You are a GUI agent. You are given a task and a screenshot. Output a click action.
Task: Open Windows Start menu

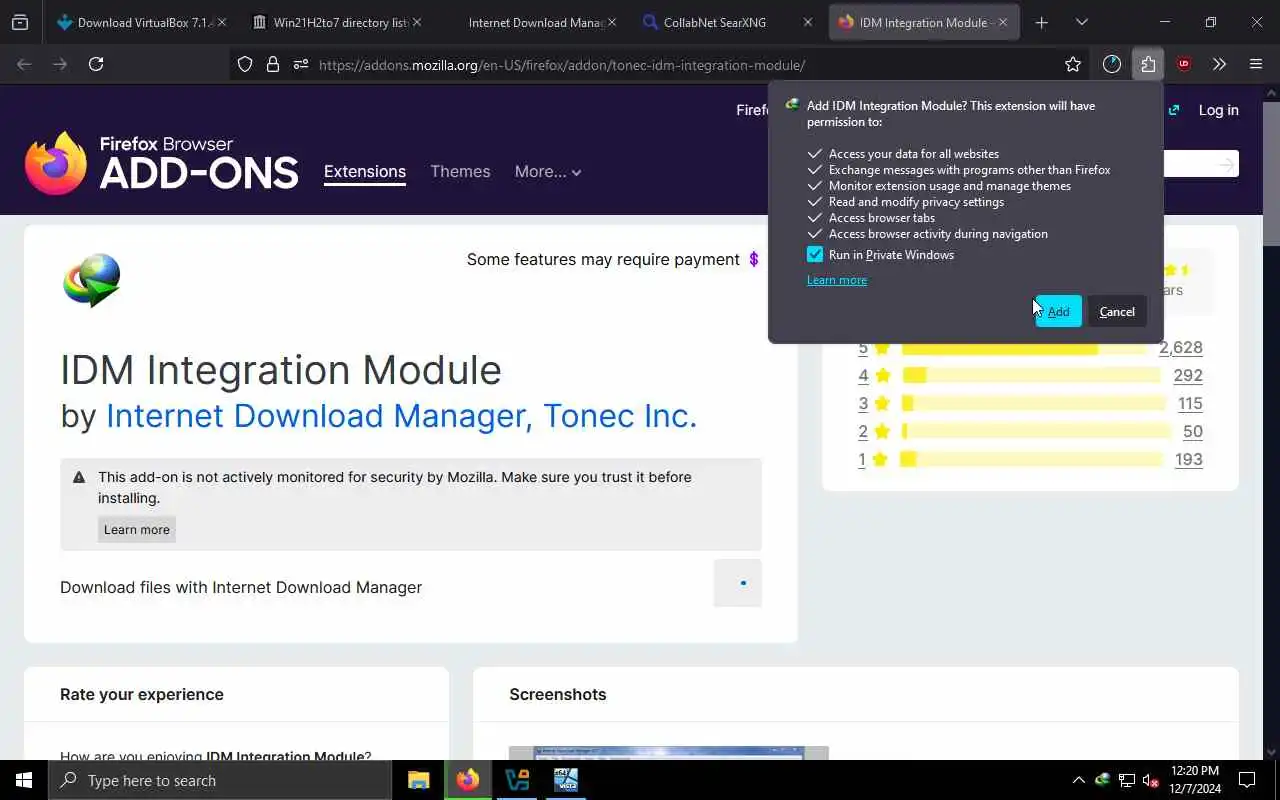[x=24, y=780]
